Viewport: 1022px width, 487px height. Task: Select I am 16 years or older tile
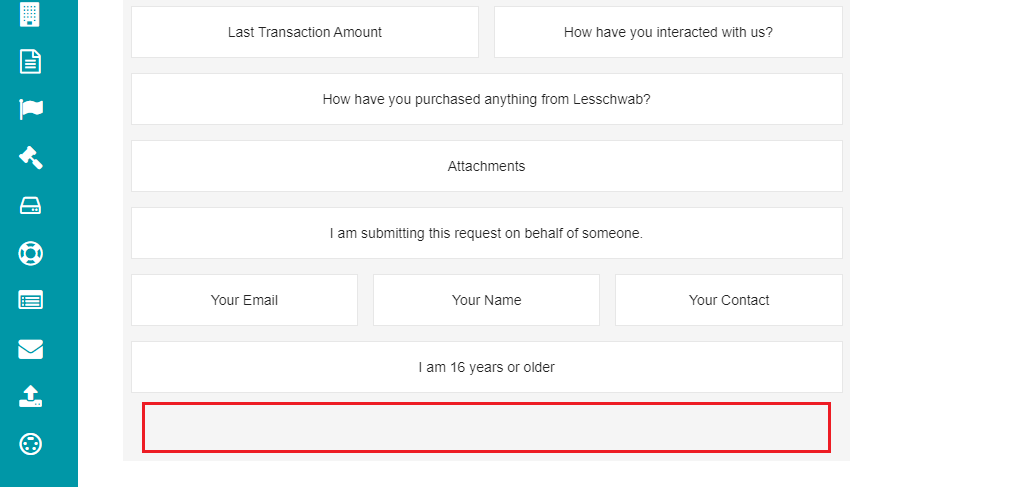click(x=487, y=367)
